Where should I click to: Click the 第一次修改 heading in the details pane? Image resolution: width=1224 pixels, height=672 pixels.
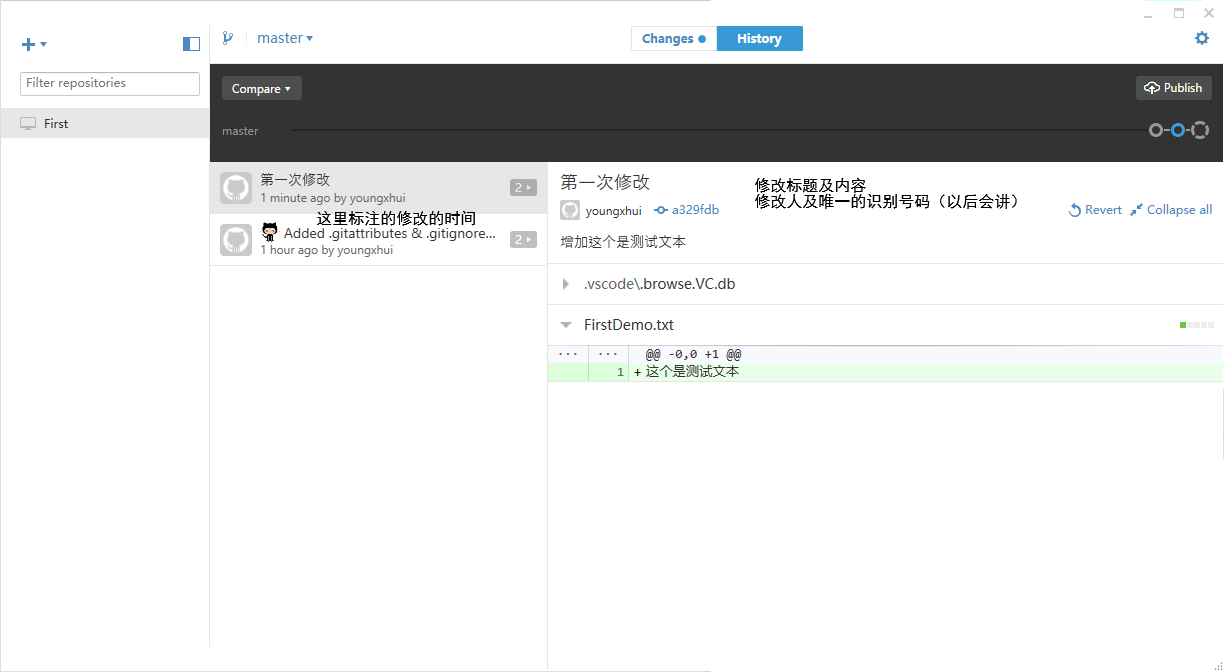pyautogui.click(x=605, y=182)
